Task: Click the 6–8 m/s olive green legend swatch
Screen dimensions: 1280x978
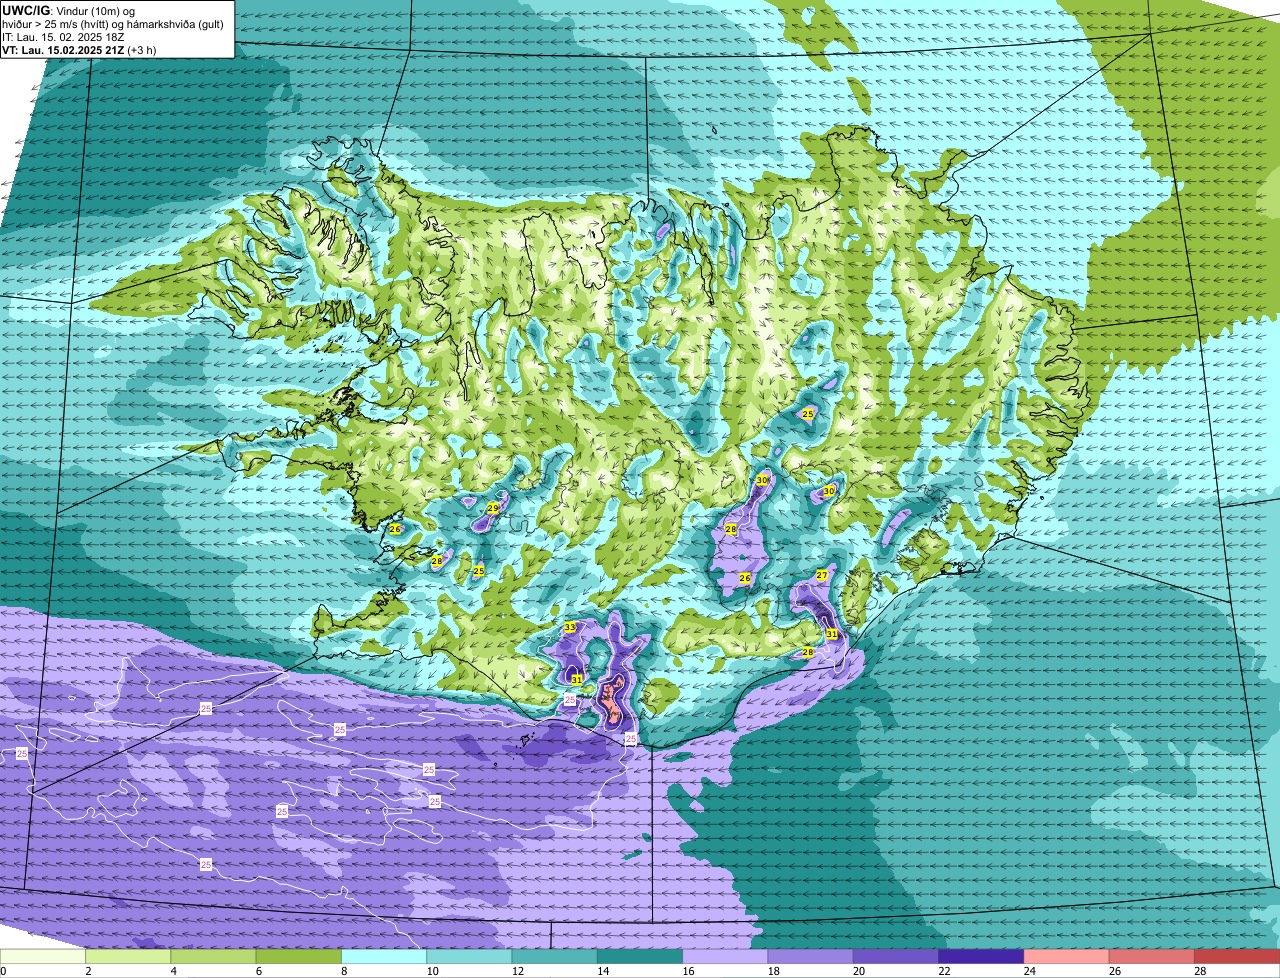Action: pyautogui.click(x=298, y=957)
